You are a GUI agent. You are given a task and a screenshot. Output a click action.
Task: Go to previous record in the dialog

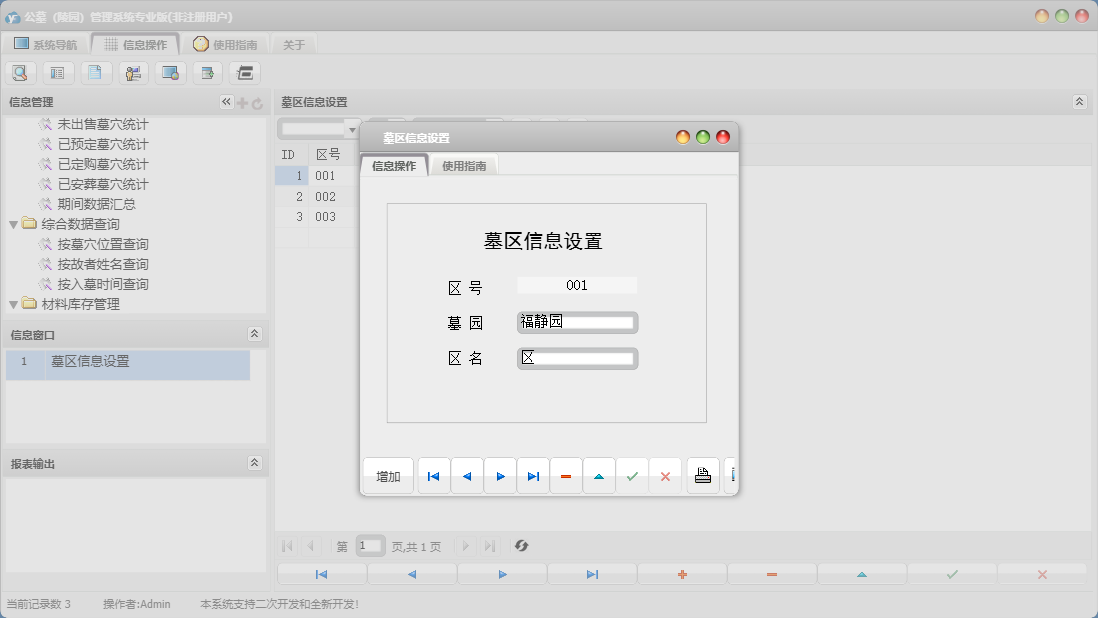(x=466, y=477)
